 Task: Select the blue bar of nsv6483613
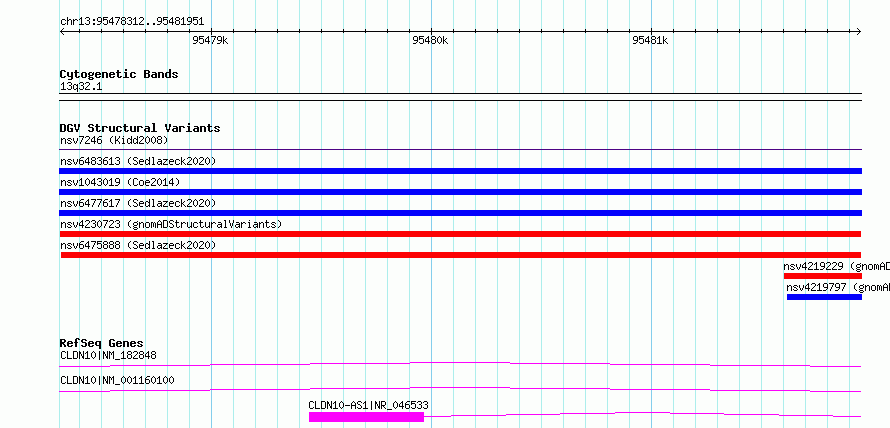pyautogui.click(x=460, y=171)
